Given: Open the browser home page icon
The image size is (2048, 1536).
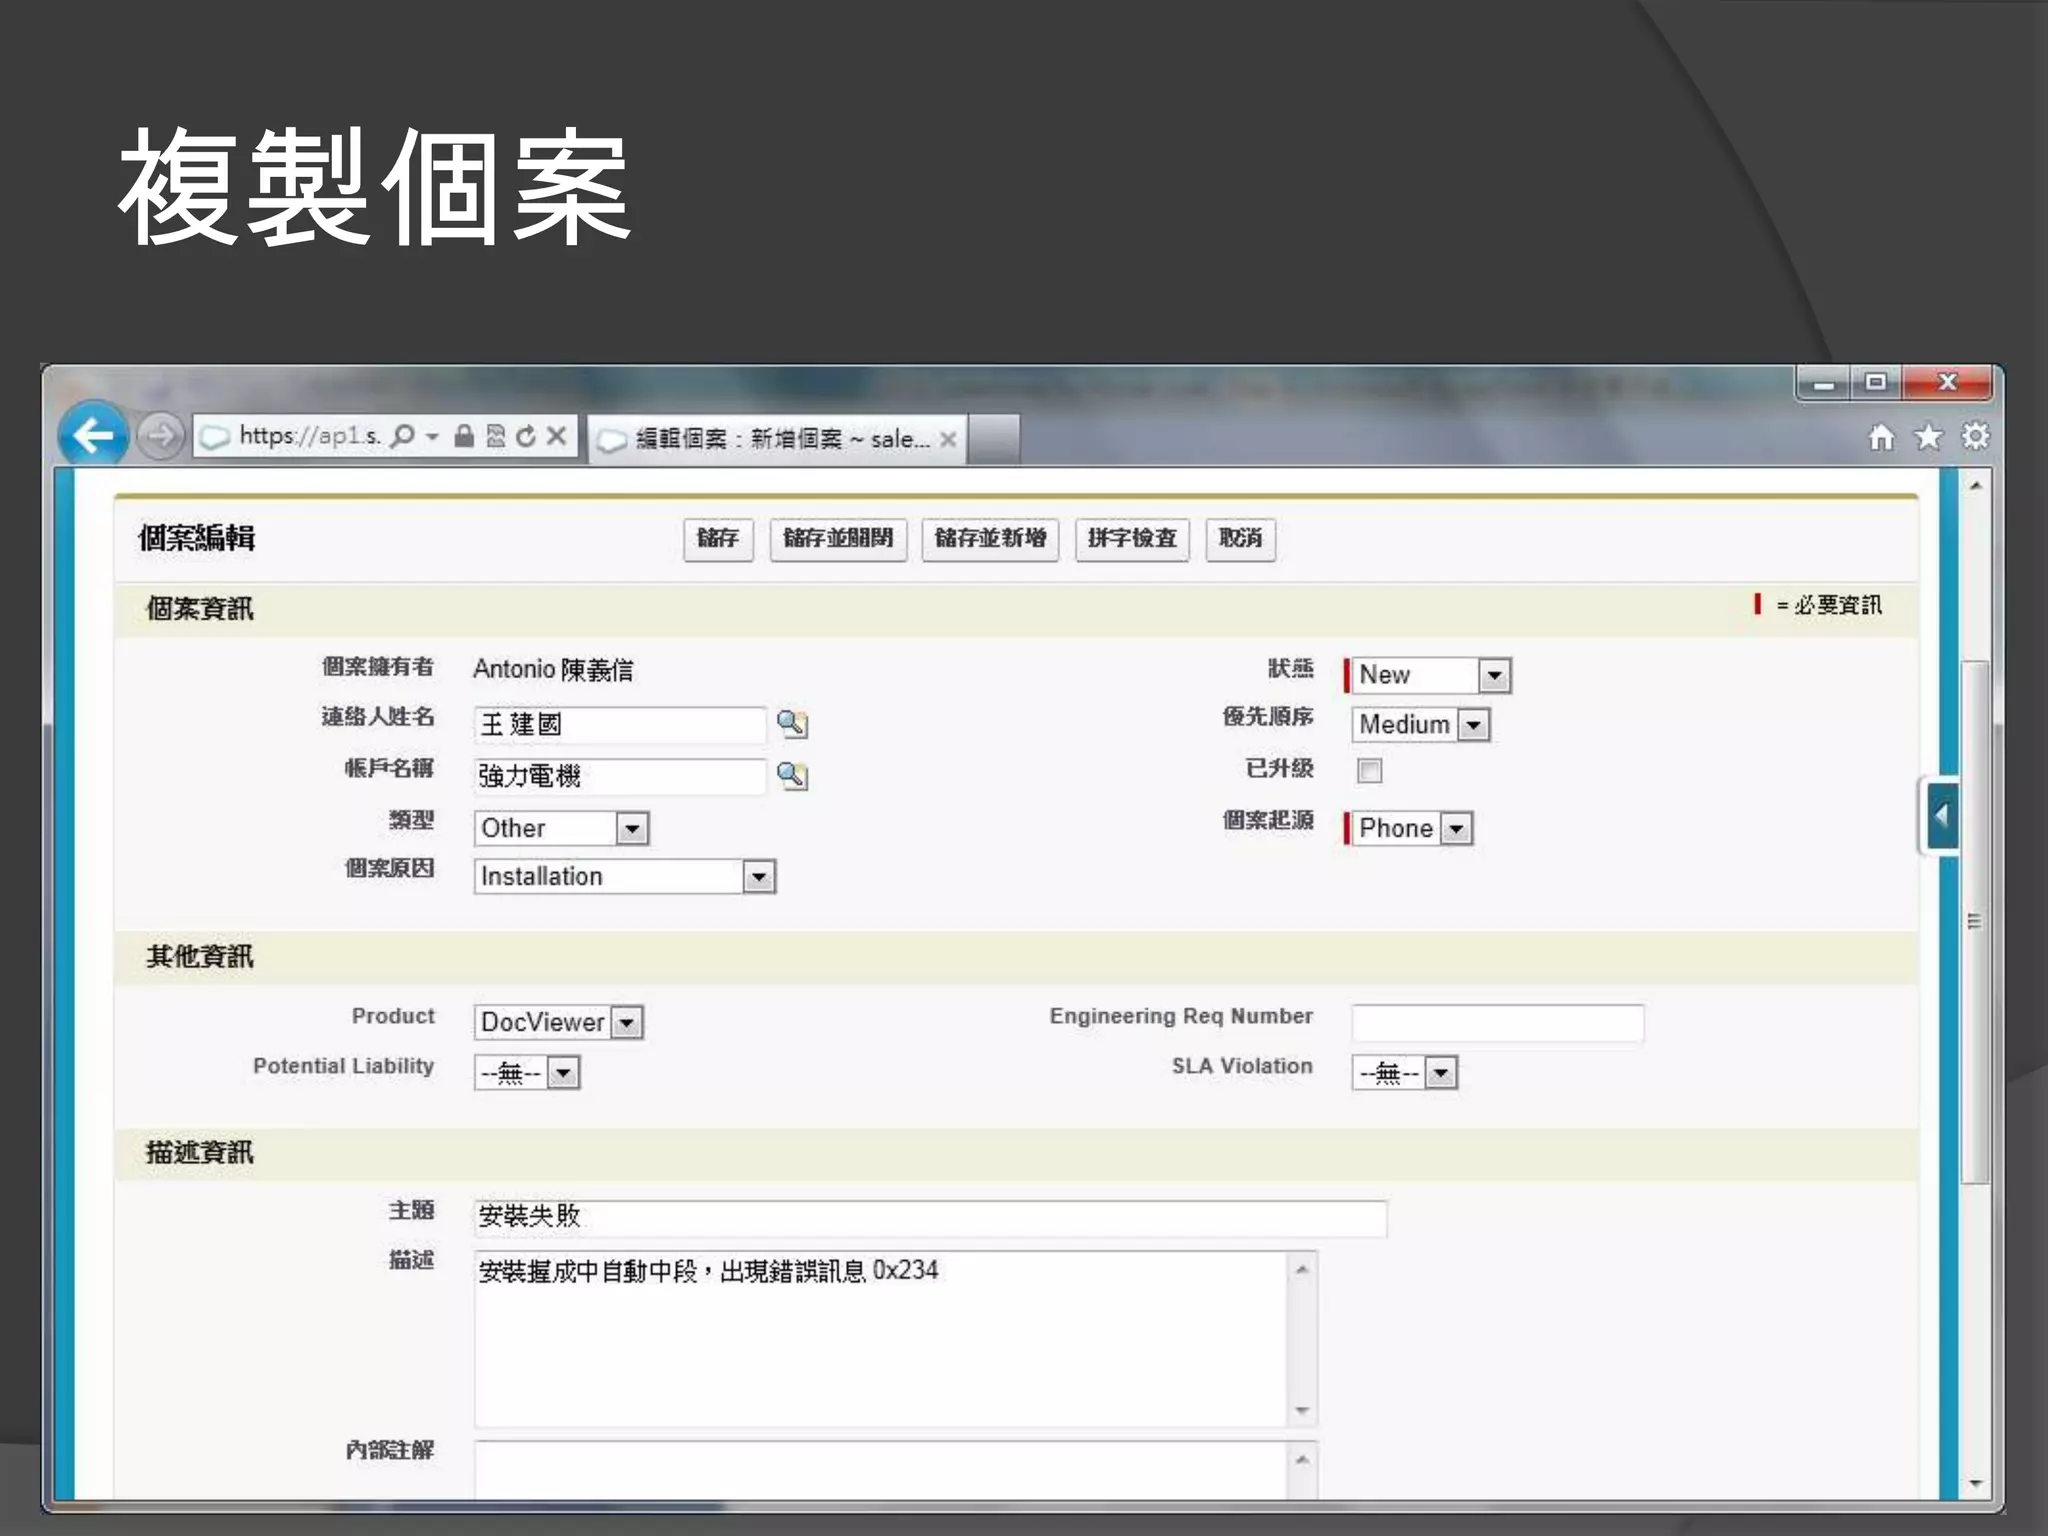Looking at the screenshot, I should 1882,437.
